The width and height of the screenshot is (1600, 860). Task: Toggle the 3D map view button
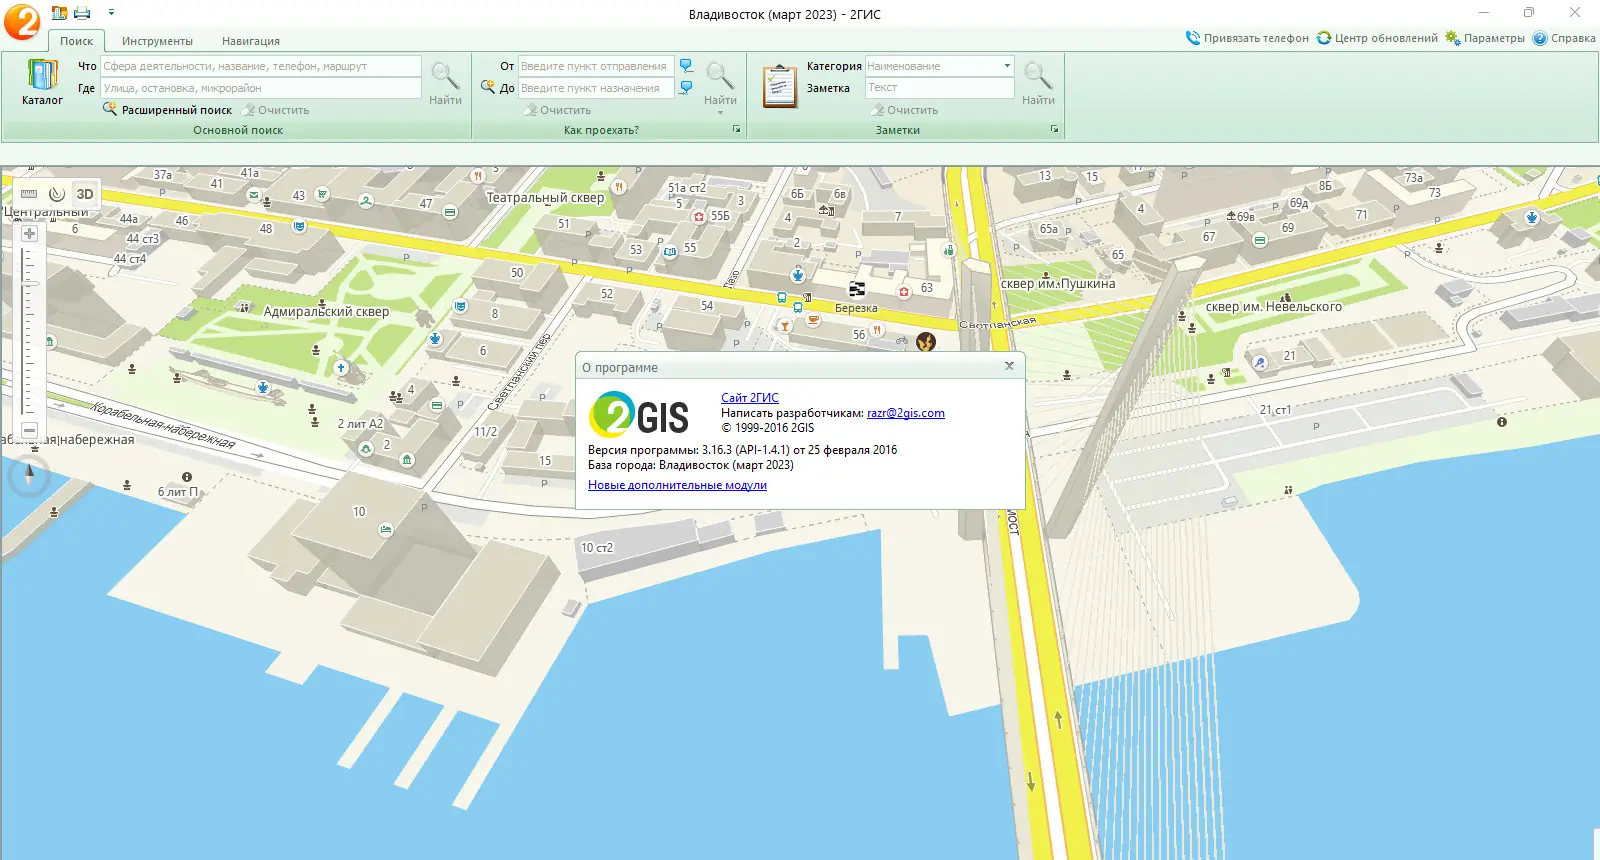85,194
